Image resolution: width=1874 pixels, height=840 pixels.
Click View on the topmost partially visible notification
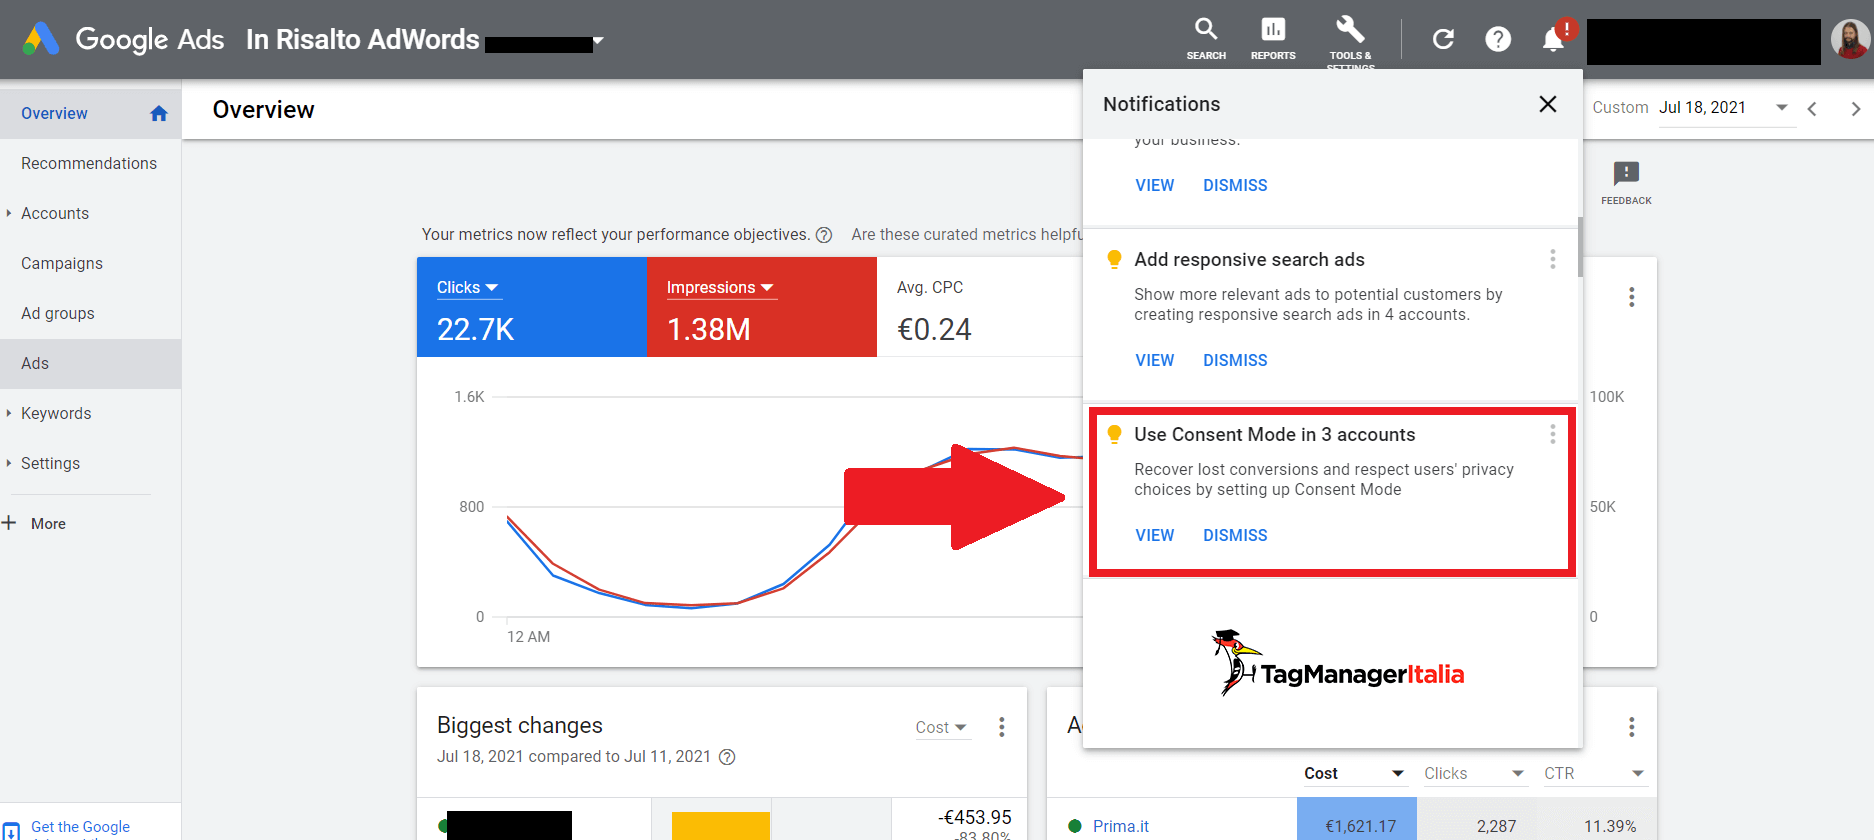1154,185
